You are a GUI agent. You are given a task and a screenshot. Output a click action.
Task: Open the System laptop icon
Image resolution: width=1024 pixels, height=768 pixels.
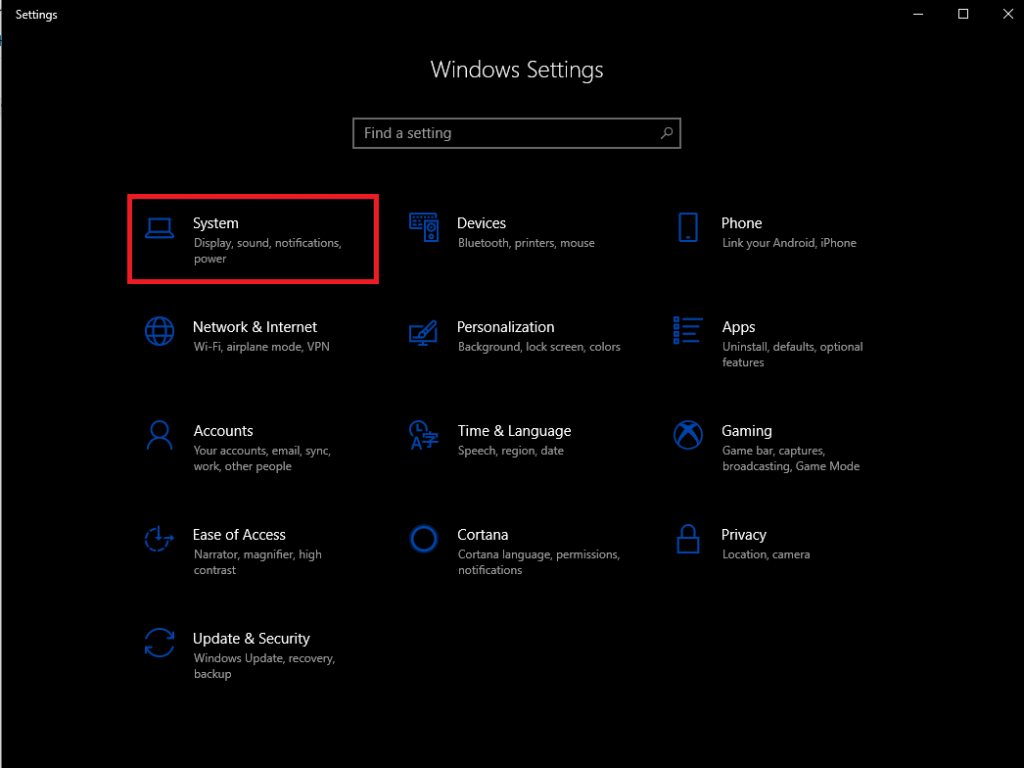click(159, 228)
